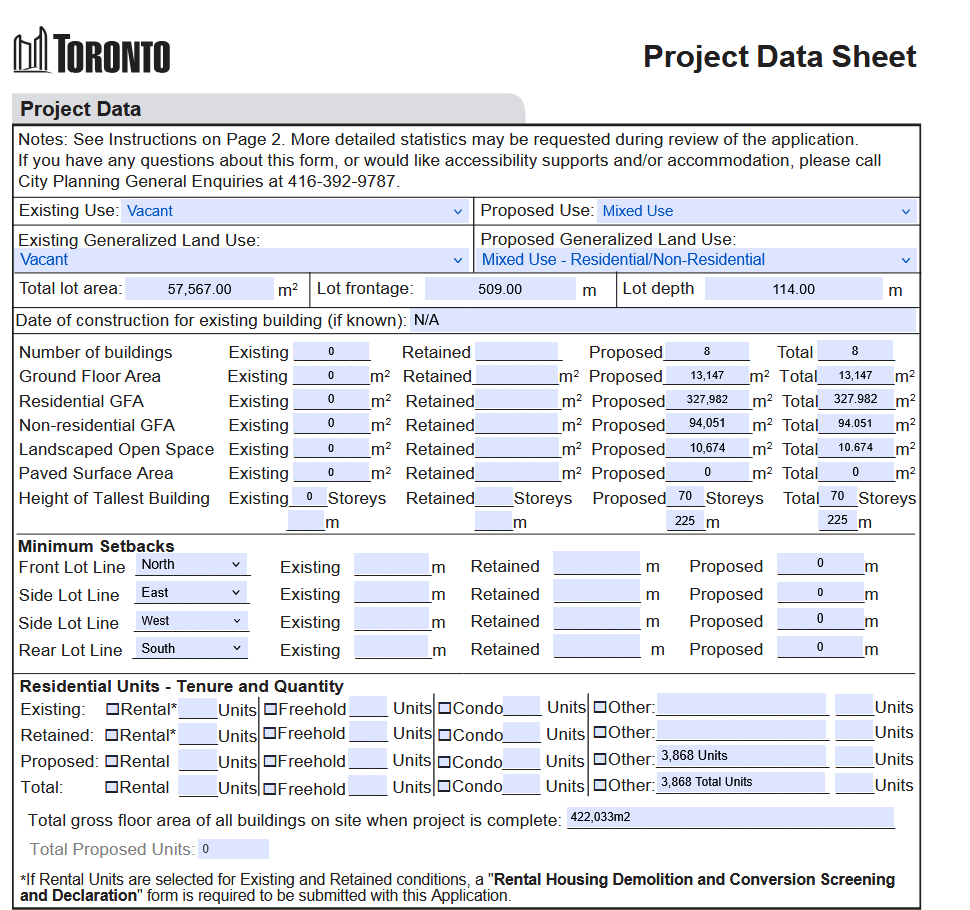Screen dimensions: 970x910
Task: Click the Total lot area field
Action: [x=199, y=289]
